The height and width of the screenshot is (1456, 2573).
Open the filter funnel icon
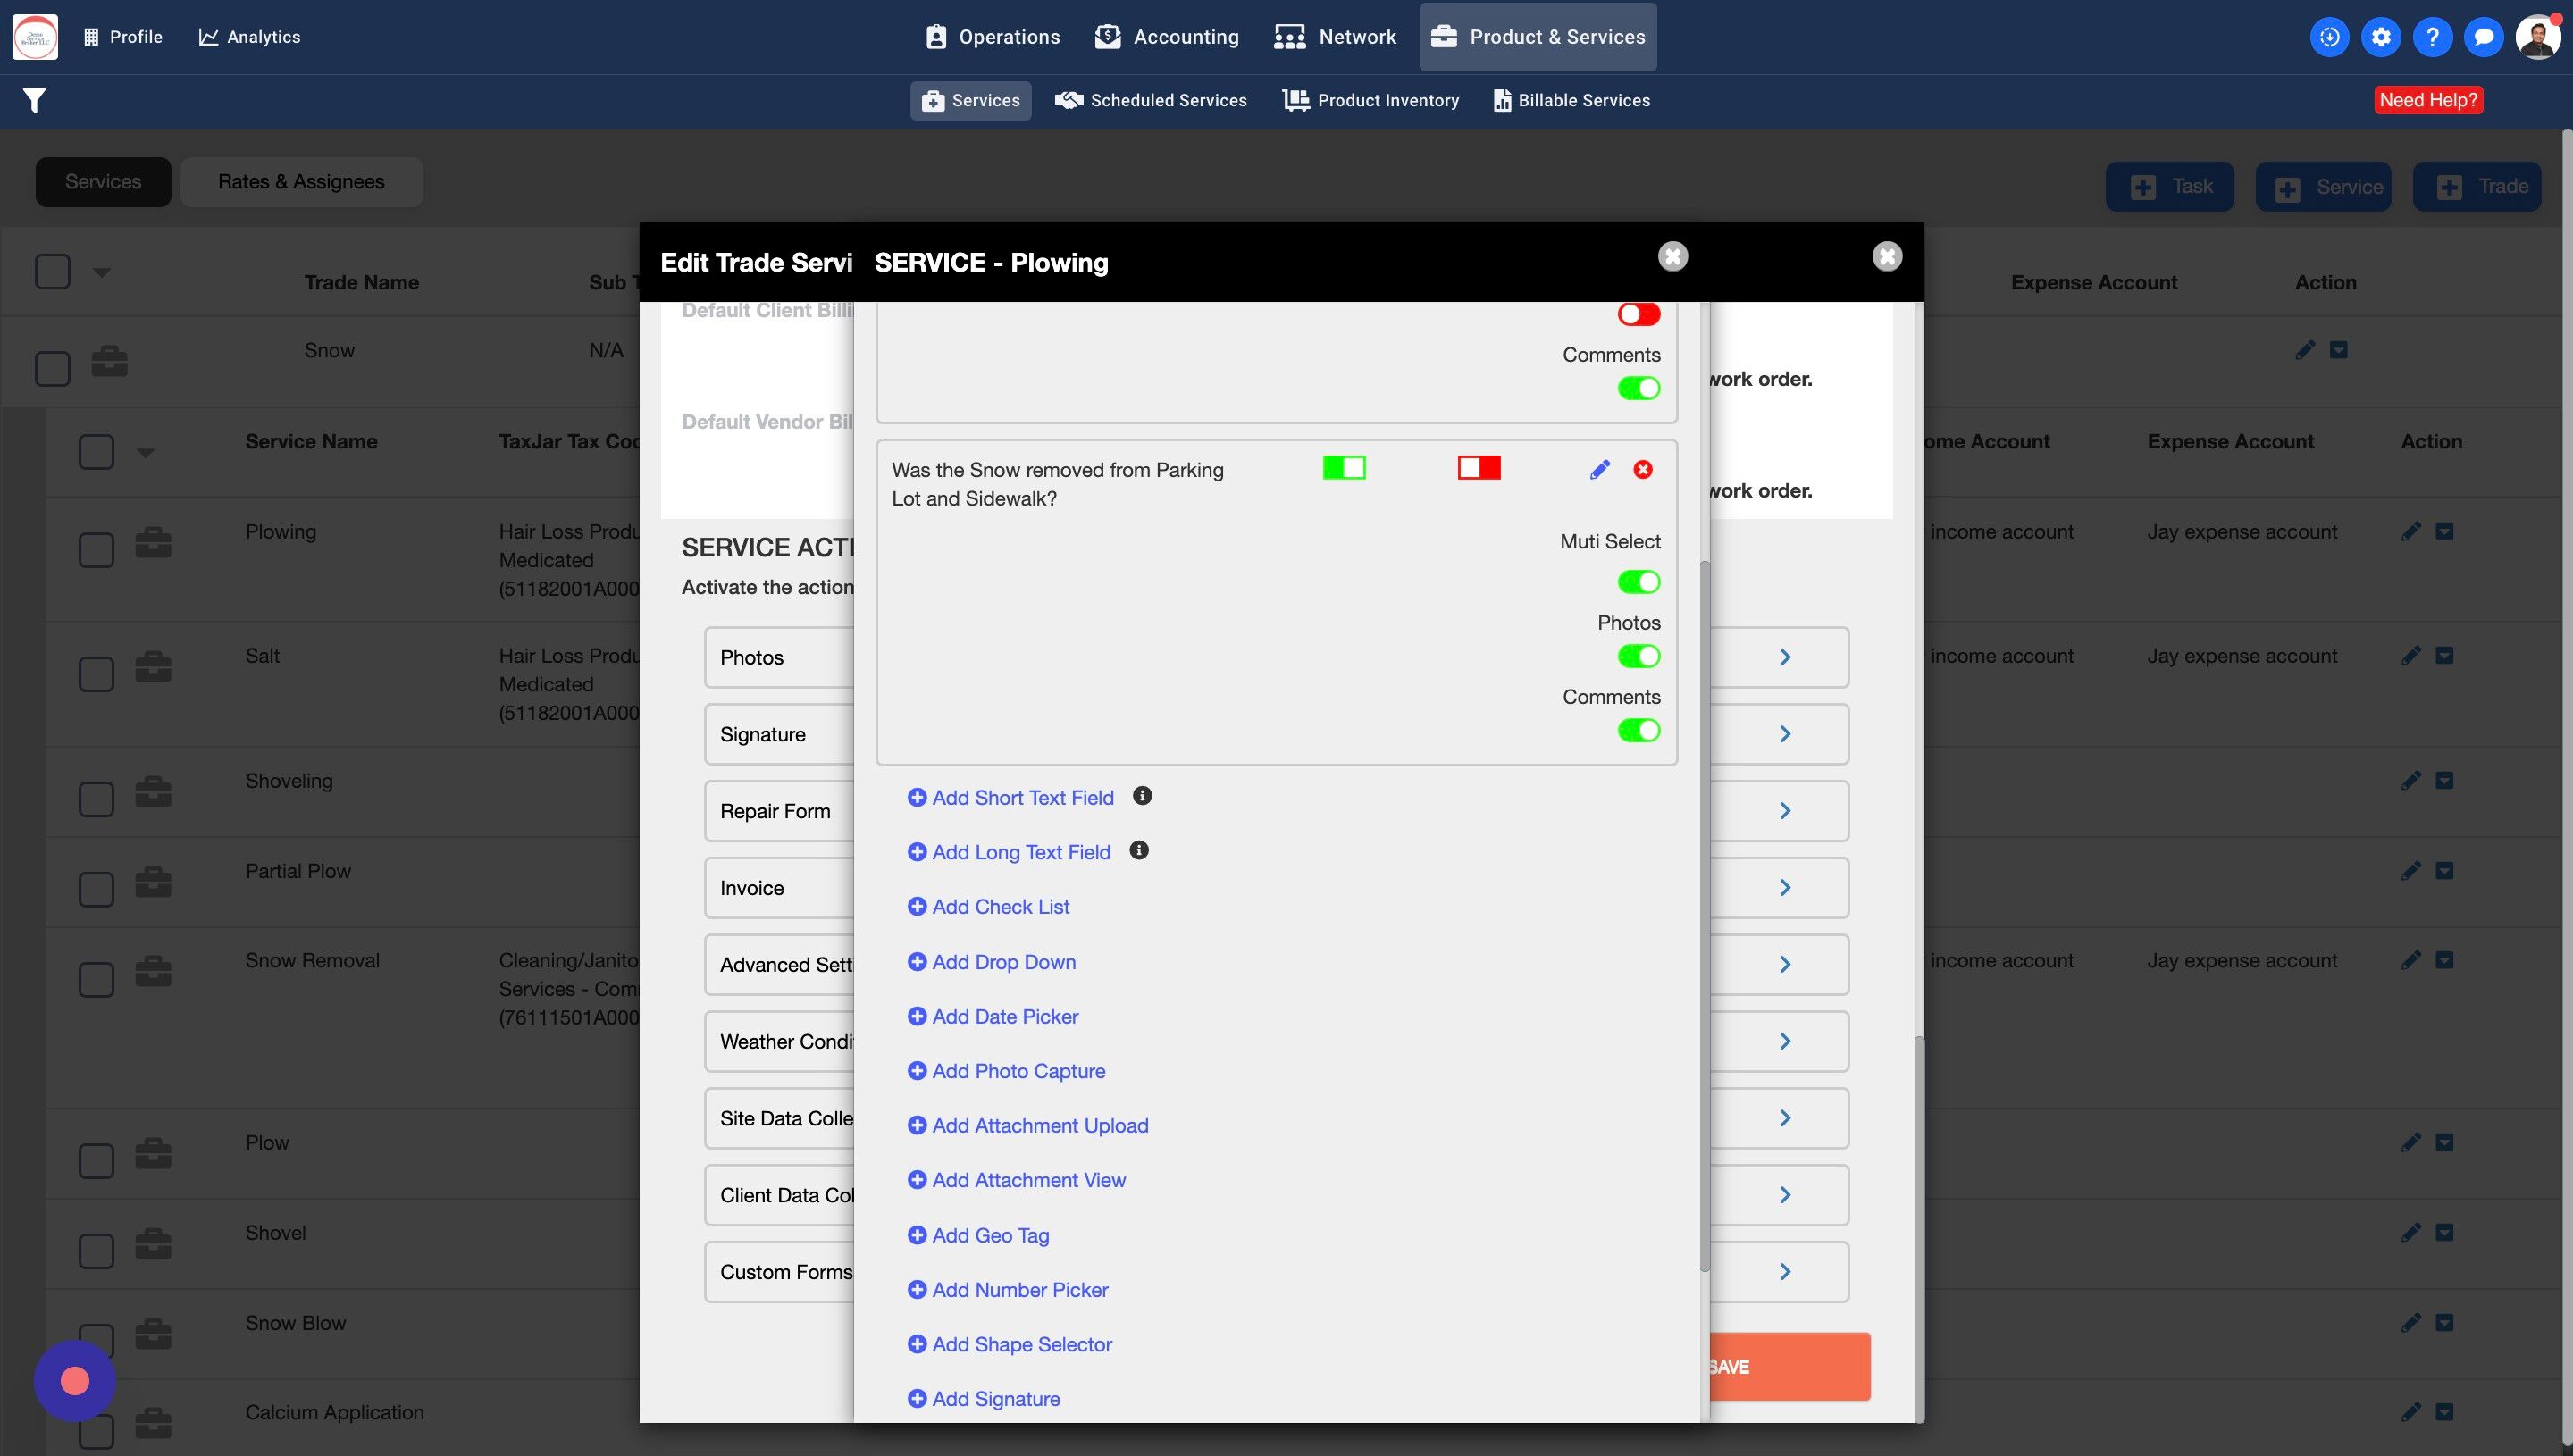34,100
